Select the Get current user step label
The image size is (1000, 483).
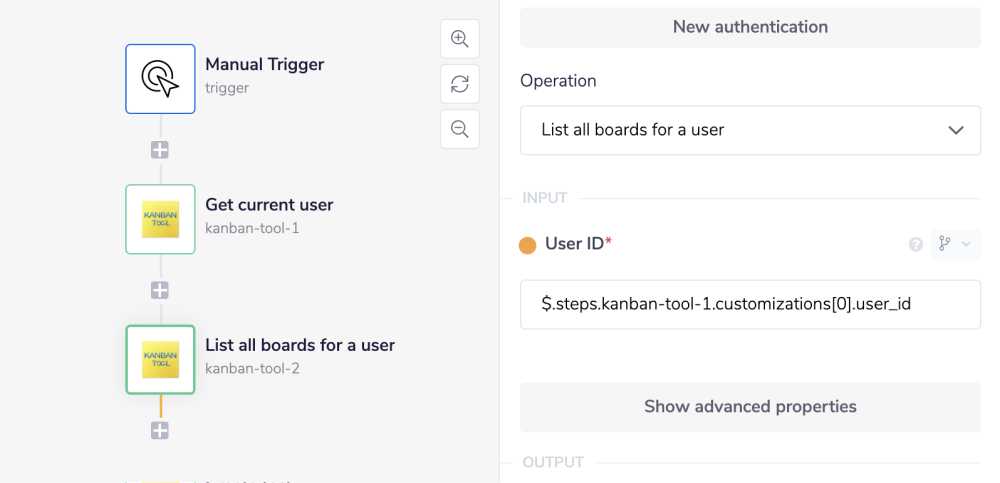269,204
